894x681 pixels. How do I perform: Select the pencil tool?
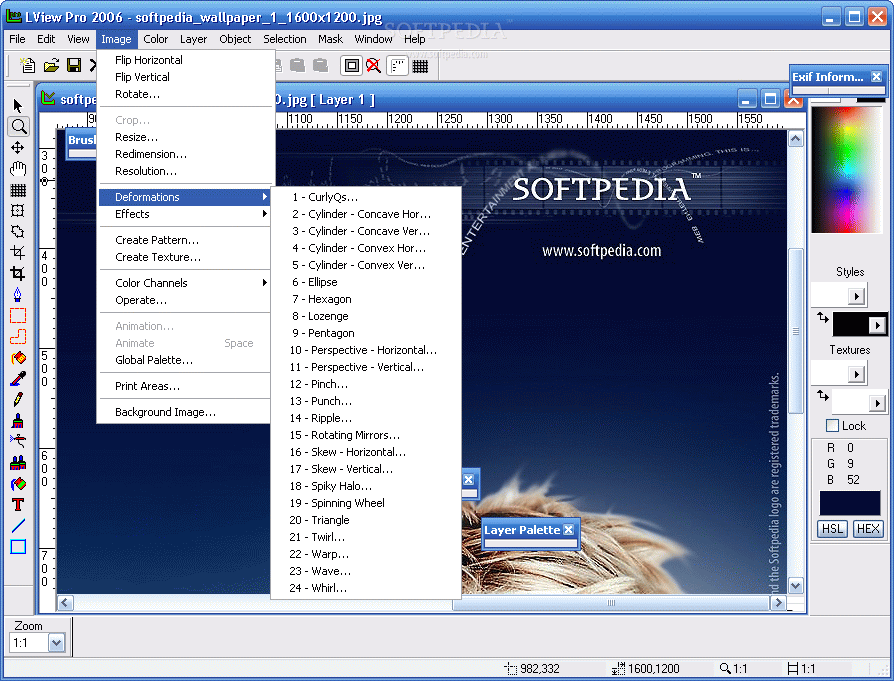[x=18, y=400]
